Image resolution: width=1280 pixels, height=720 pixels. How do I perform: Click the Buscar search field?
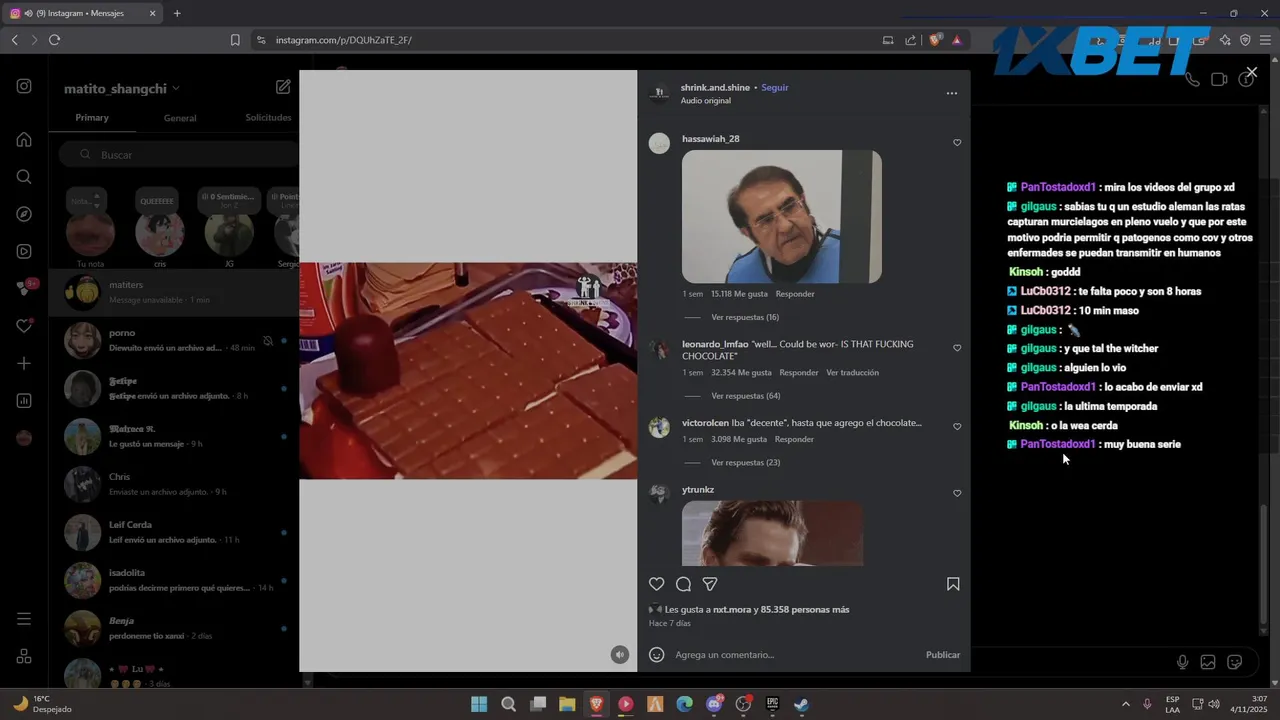[178, 155]
